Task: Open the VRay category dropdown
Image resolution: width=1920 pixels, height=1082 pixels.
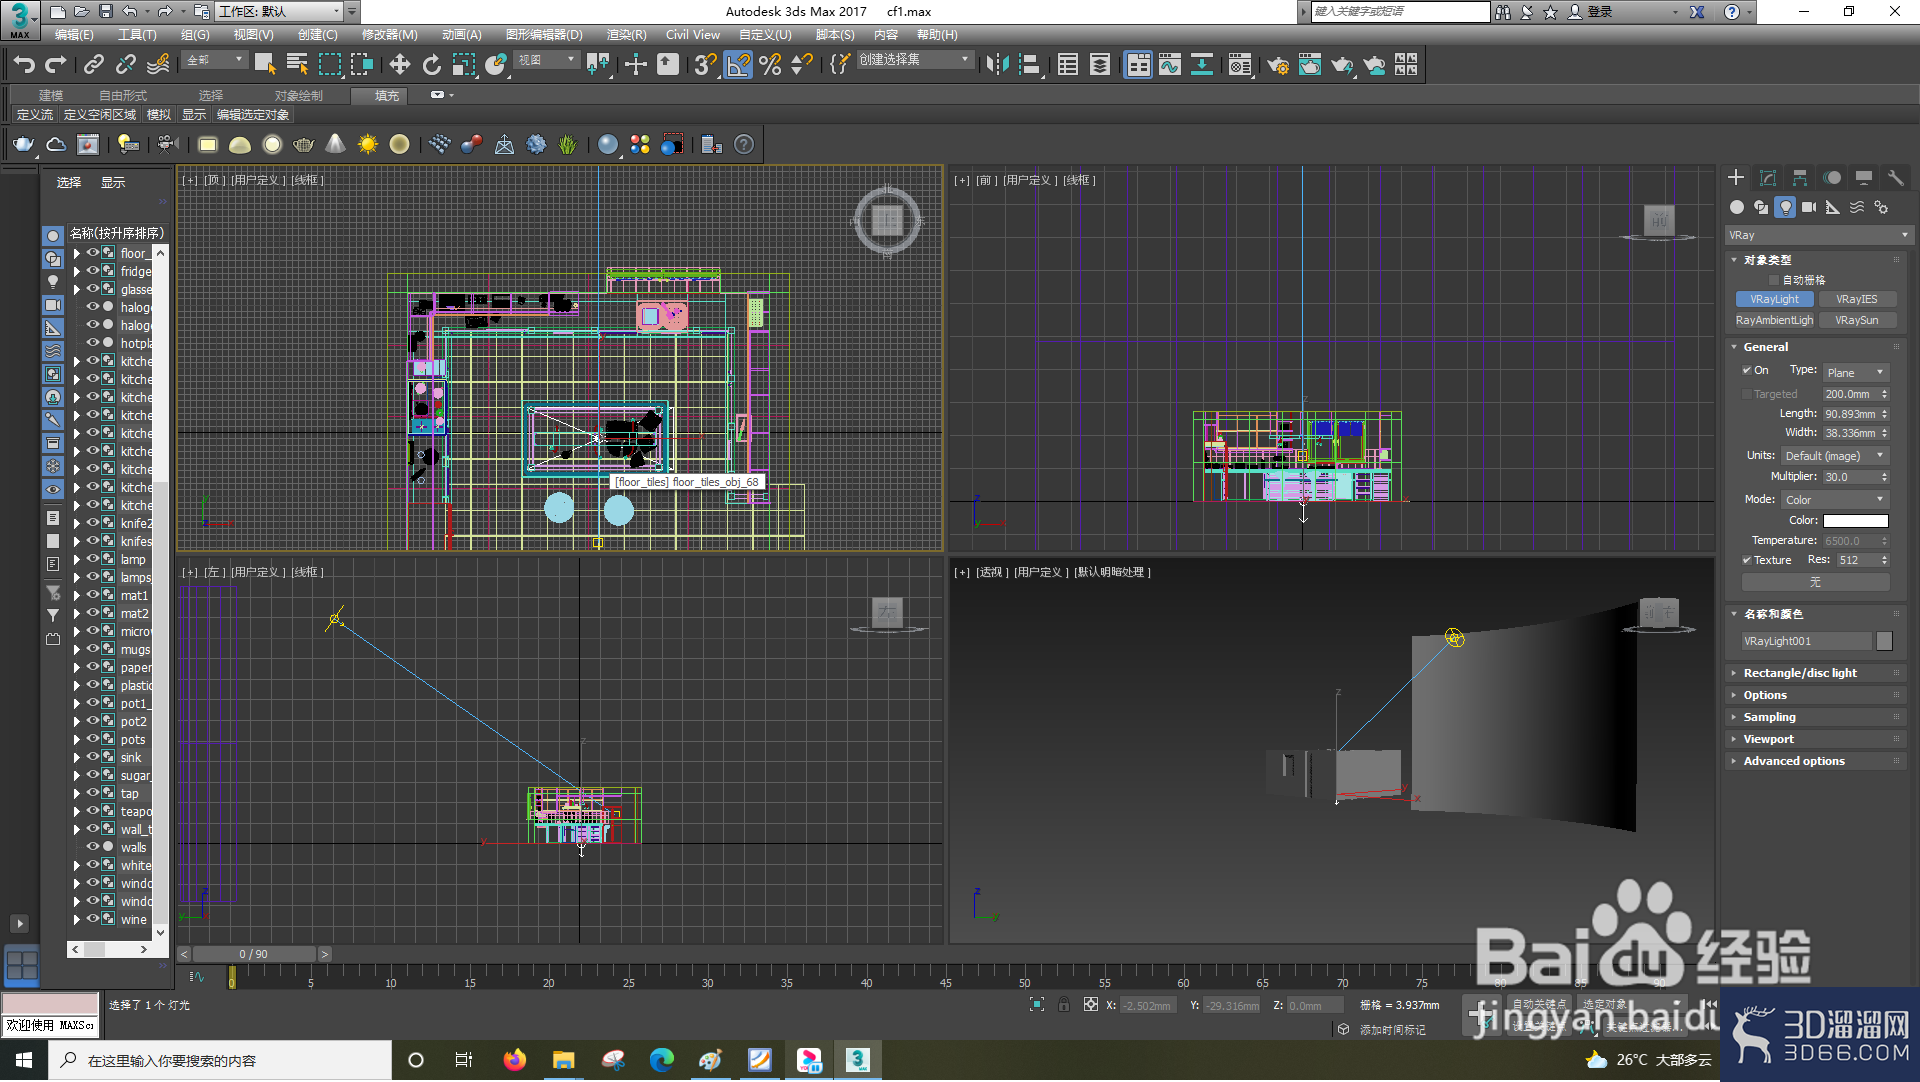Action: click(x=1818, y=235)
